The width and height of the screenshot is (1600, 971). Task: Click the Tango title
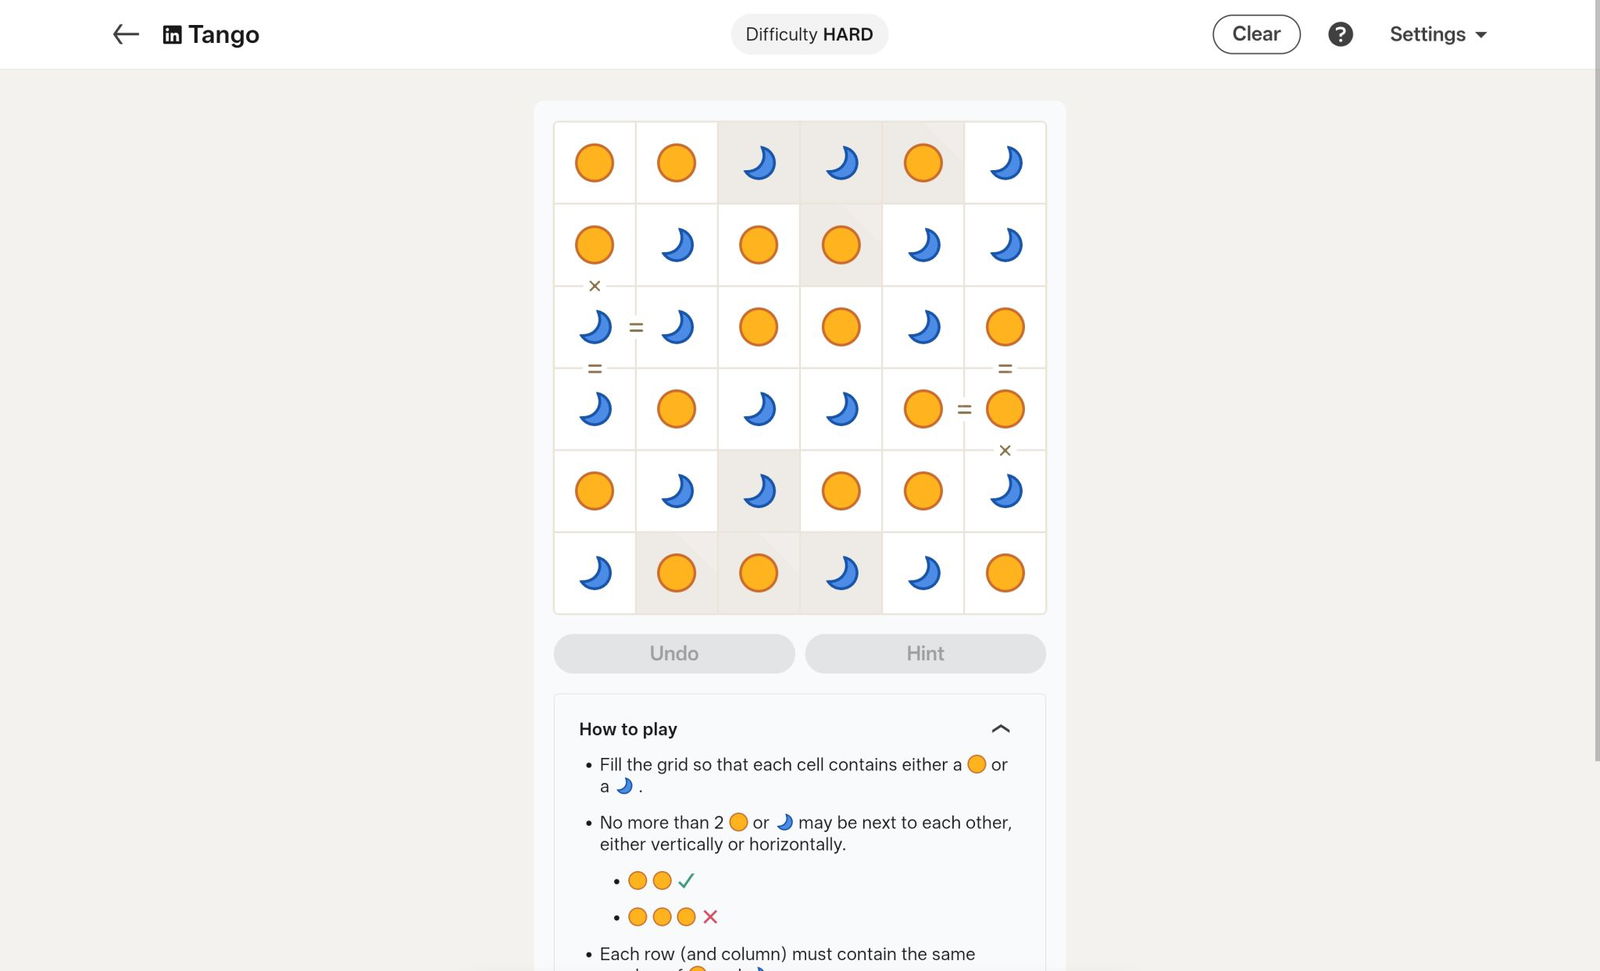click(224, 35)
